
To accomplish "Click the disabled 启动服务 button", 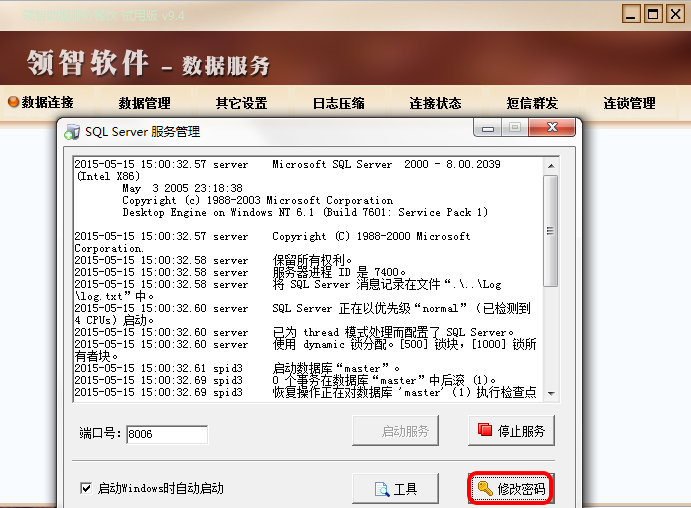I will click(x=395, y=430).
